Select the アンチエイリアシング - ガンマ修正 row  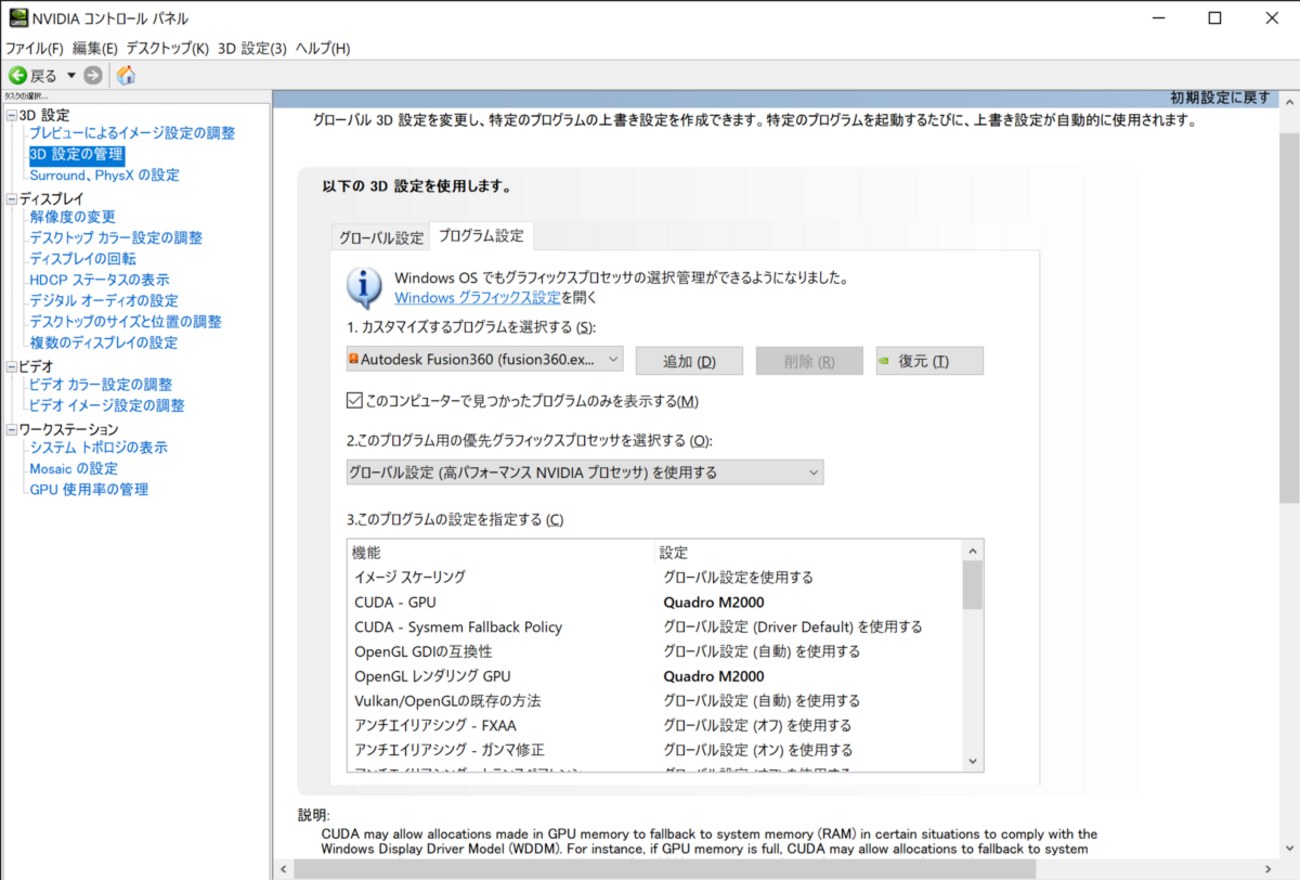coord(654,749)
